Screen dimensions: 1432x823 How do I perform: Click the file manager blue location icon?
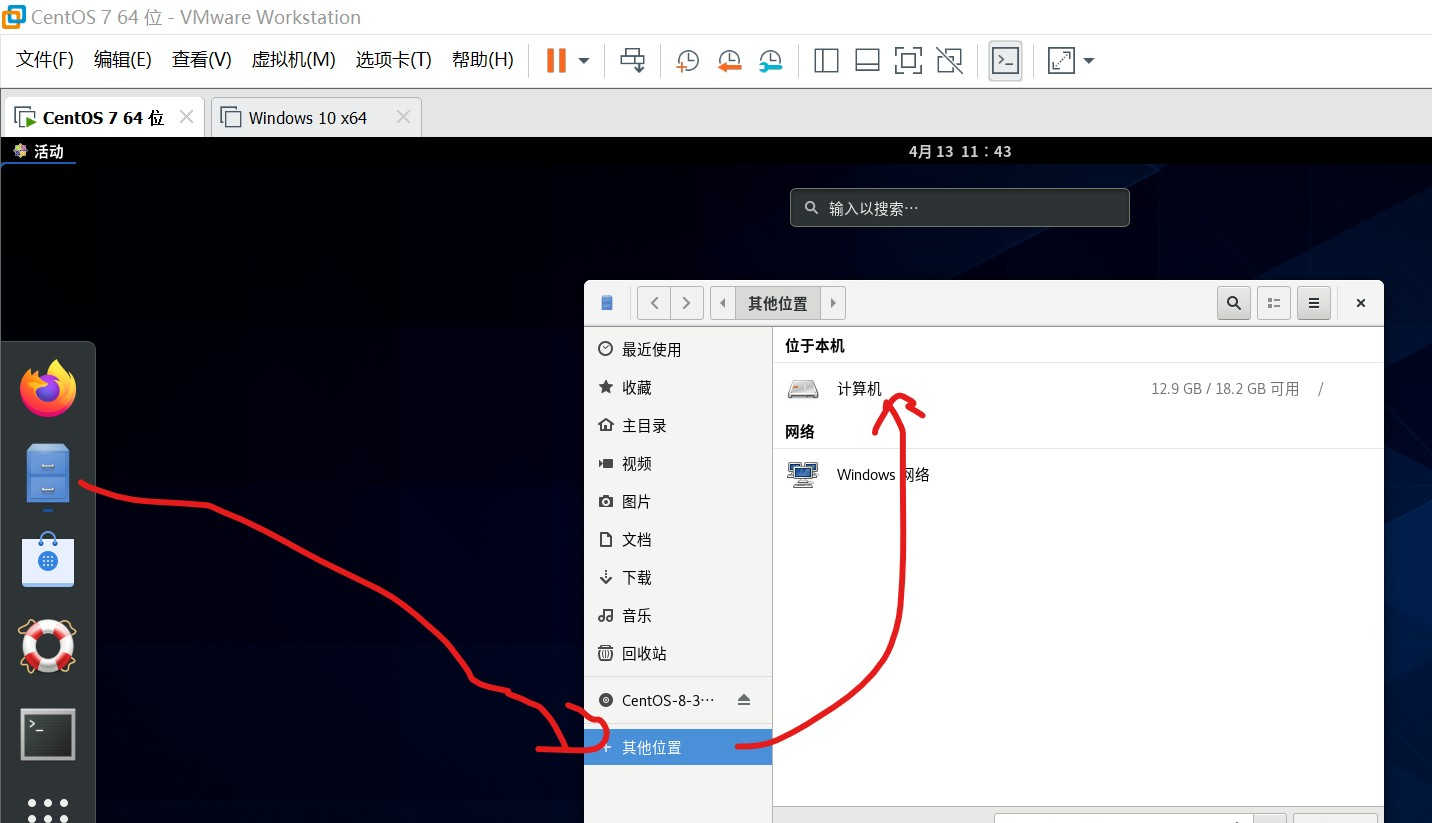click(607, 303)
